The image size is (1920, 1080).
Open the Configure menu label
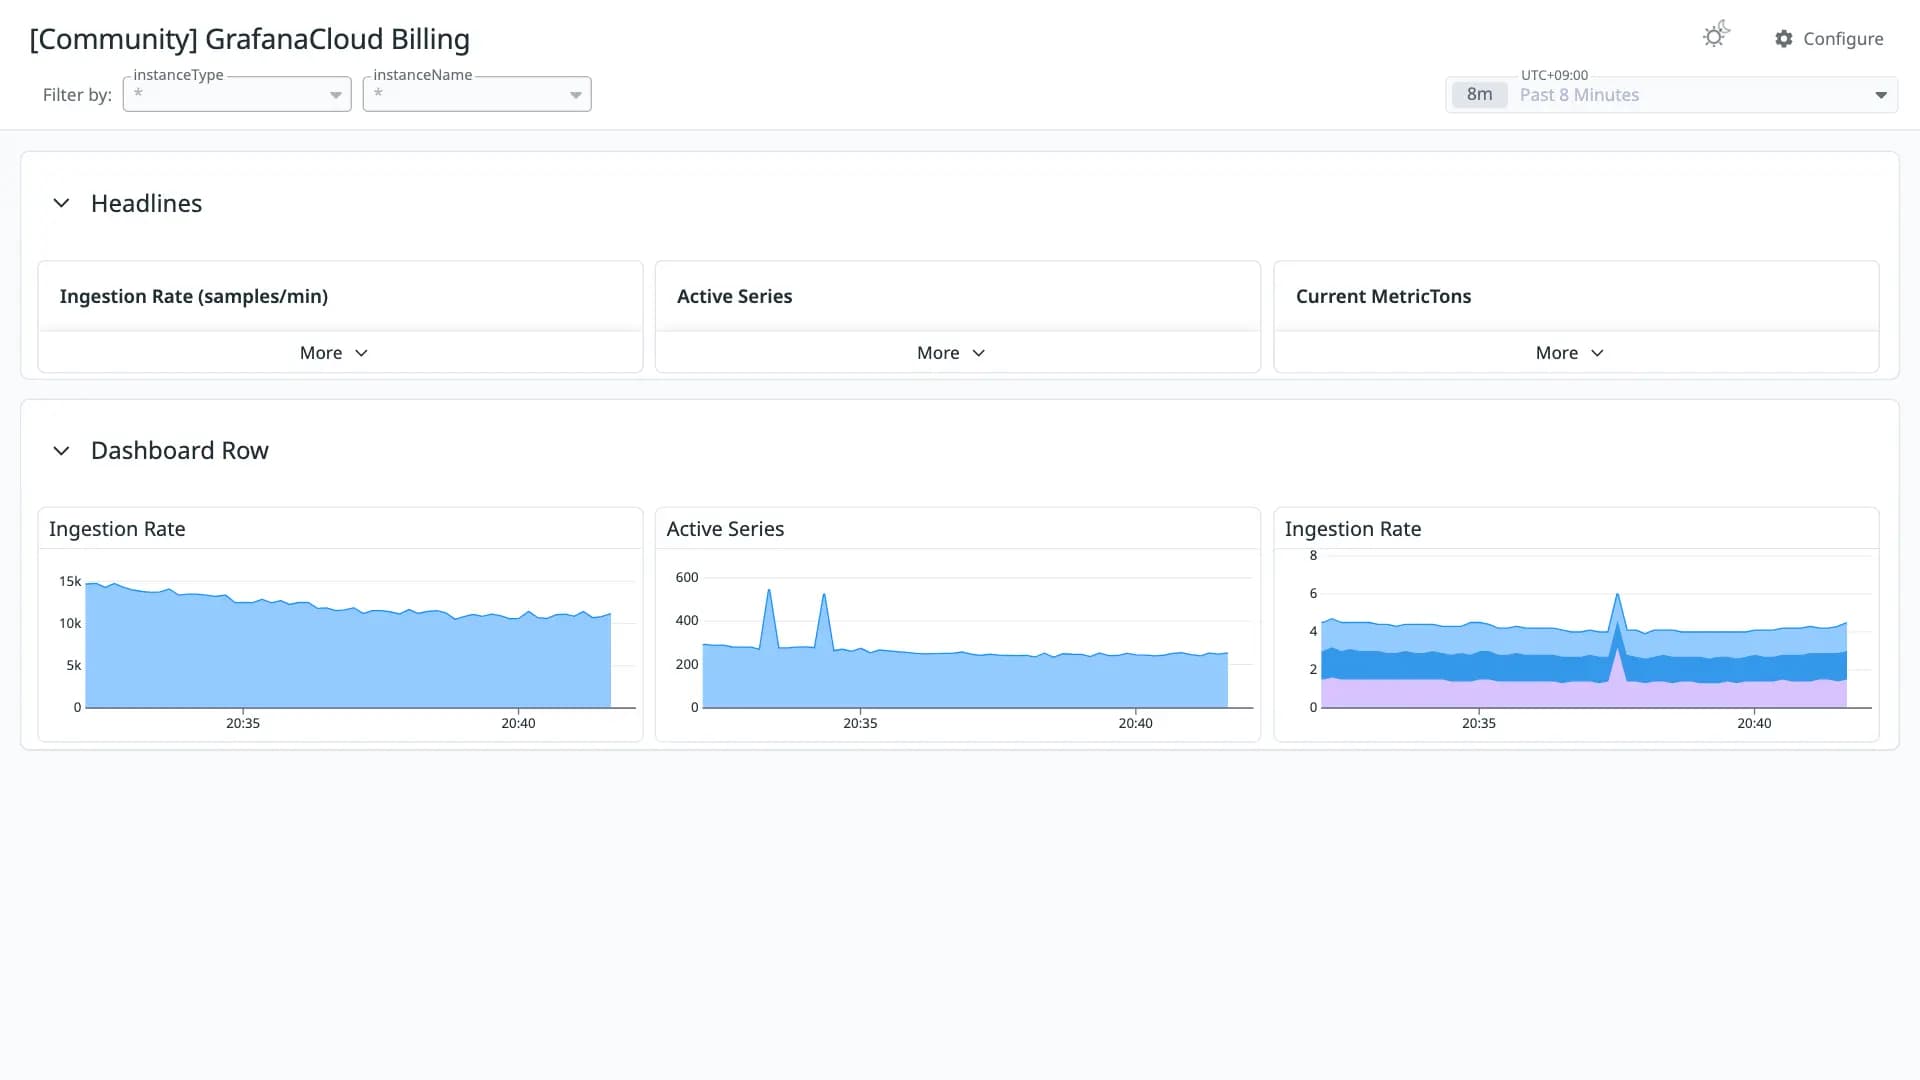(1843, 39)
